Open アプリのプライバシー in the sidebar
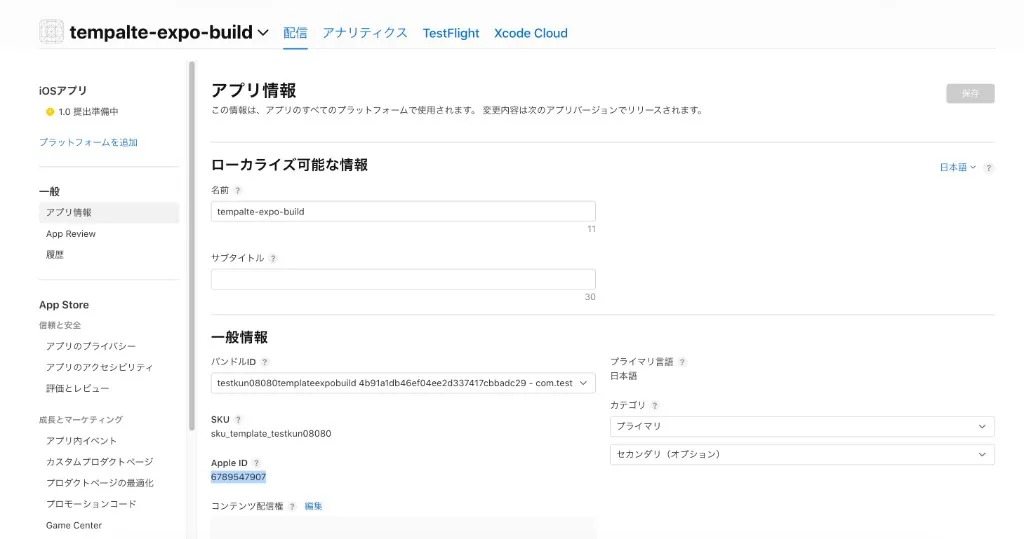The height and width of the screenshot is (539, 1024). tap(91, 346)
